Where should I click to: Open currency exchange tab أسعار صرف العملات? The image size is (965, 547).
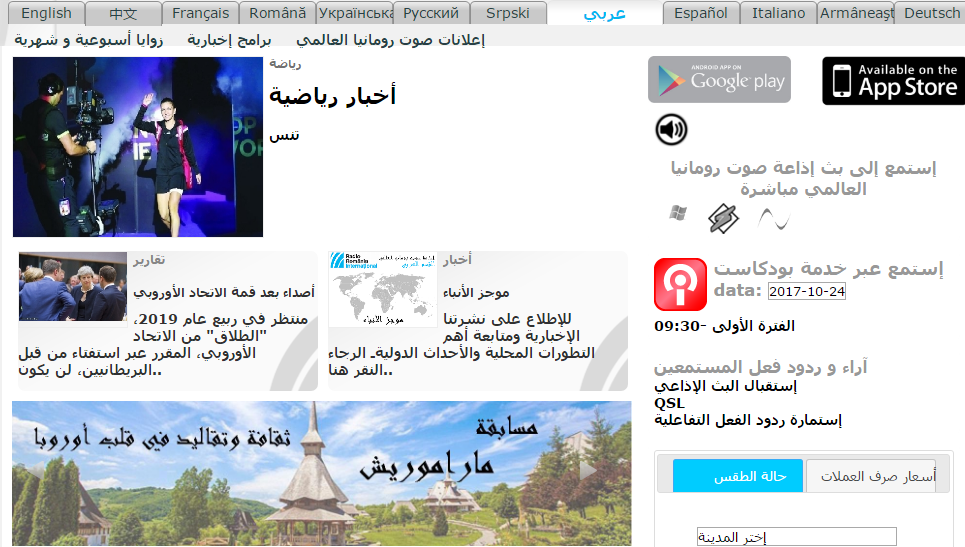(870, 476)
